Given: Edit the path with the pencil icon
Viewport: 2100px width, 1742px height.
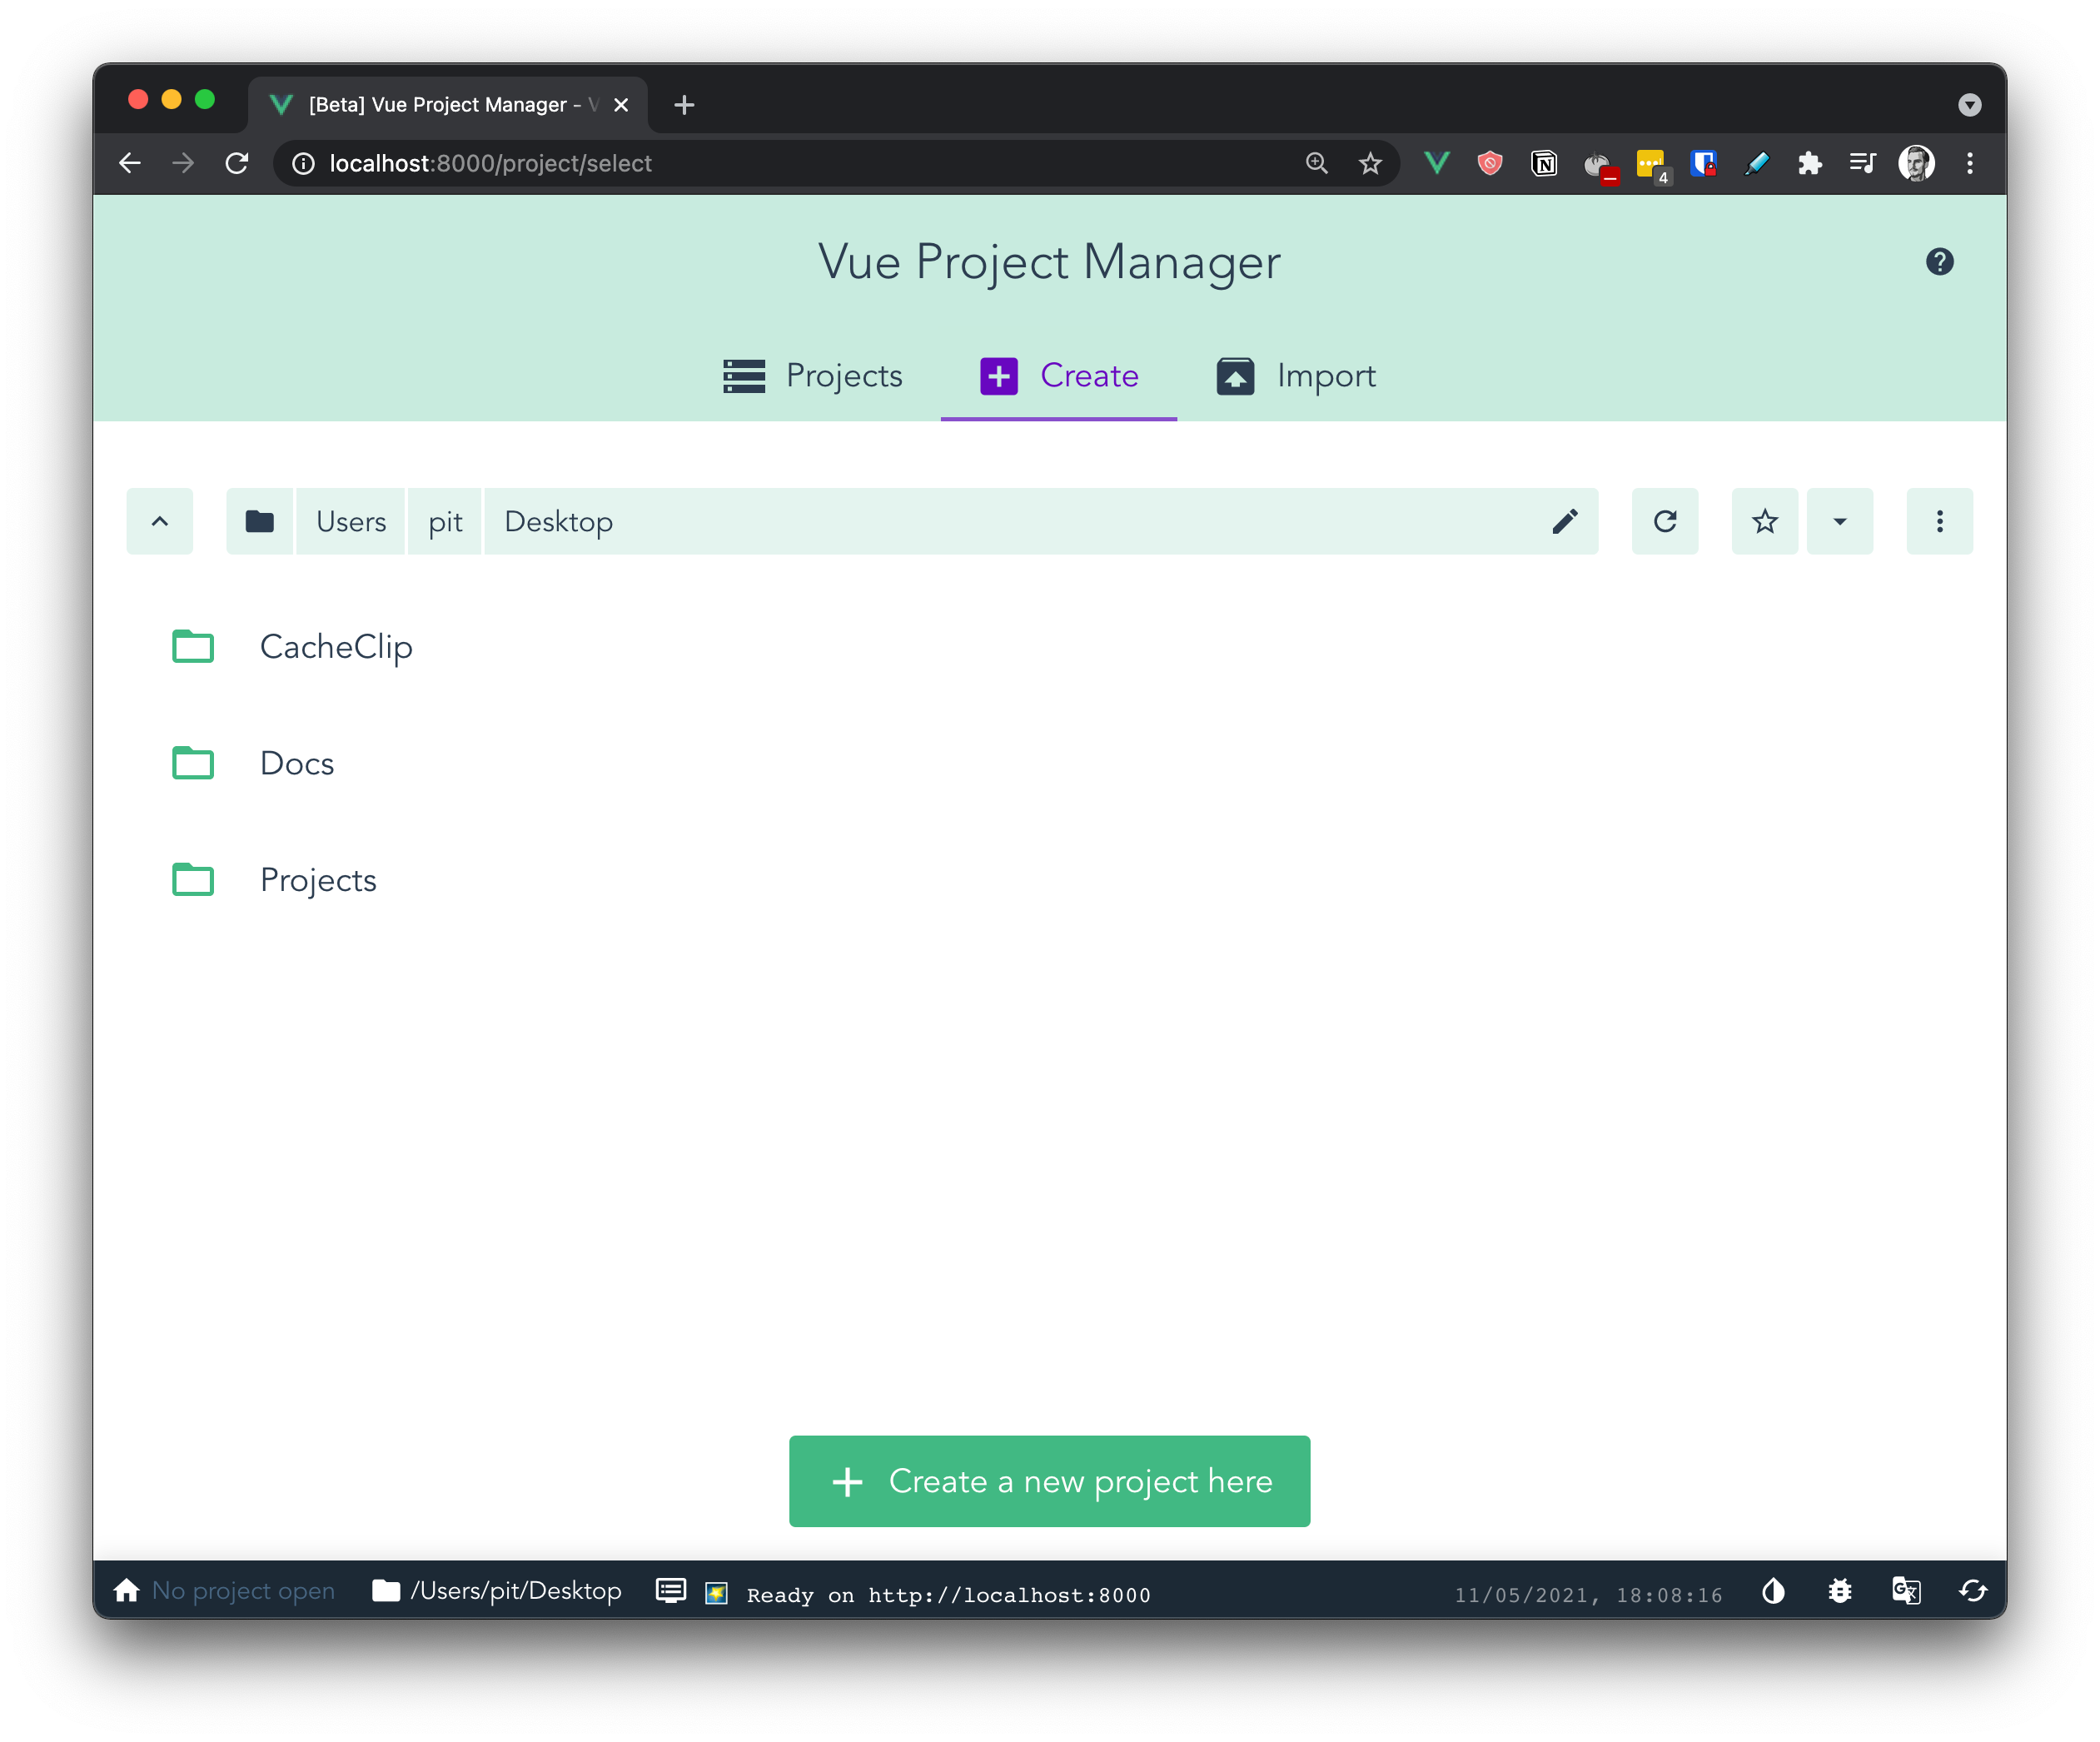Looking at the screenshot, I should pyautogui.click(x=1565, y=521).
